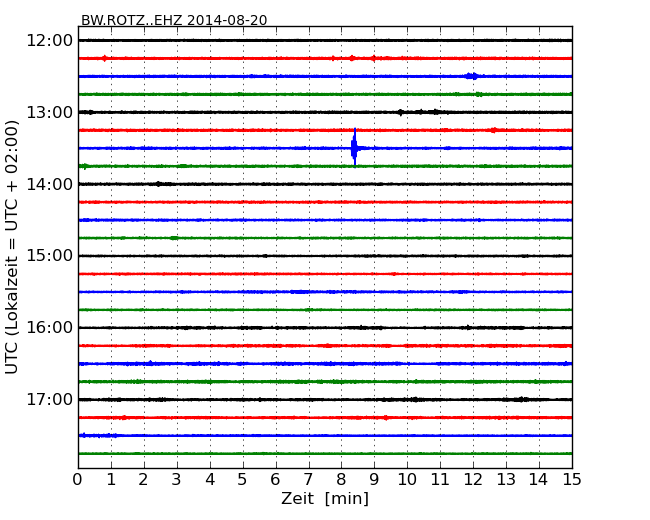Screen dimensions: 650x520
Task: Select minute tick label 6
Action: coord(275,480)
